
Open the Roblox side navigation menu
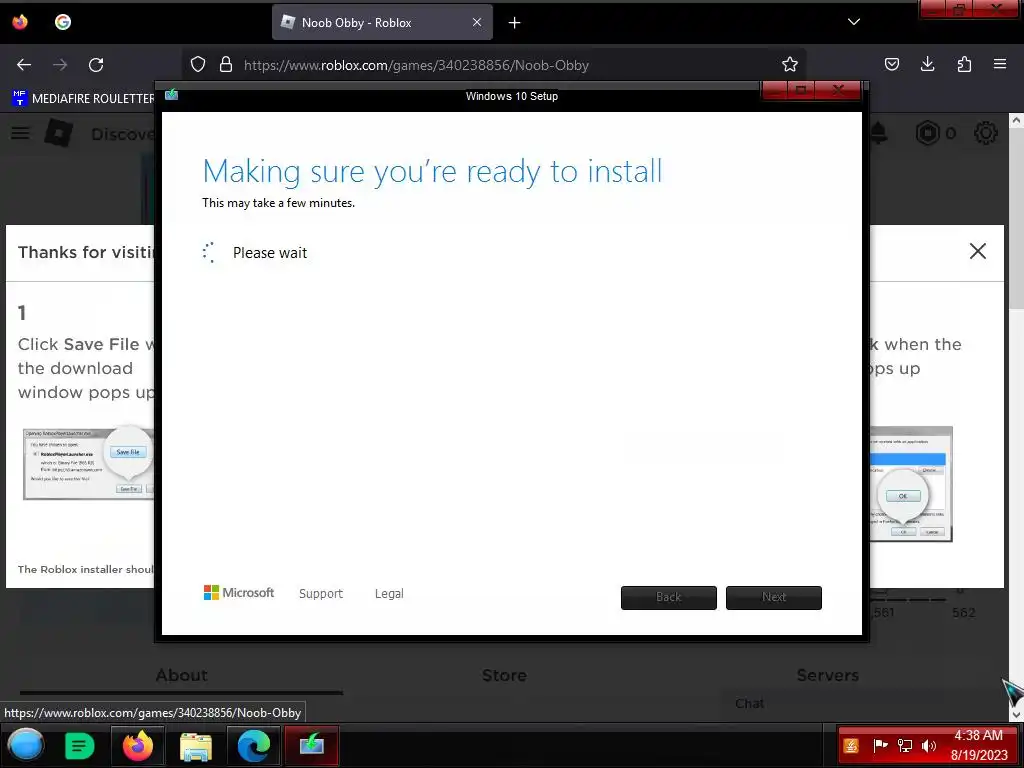click(x=21, y=133)
